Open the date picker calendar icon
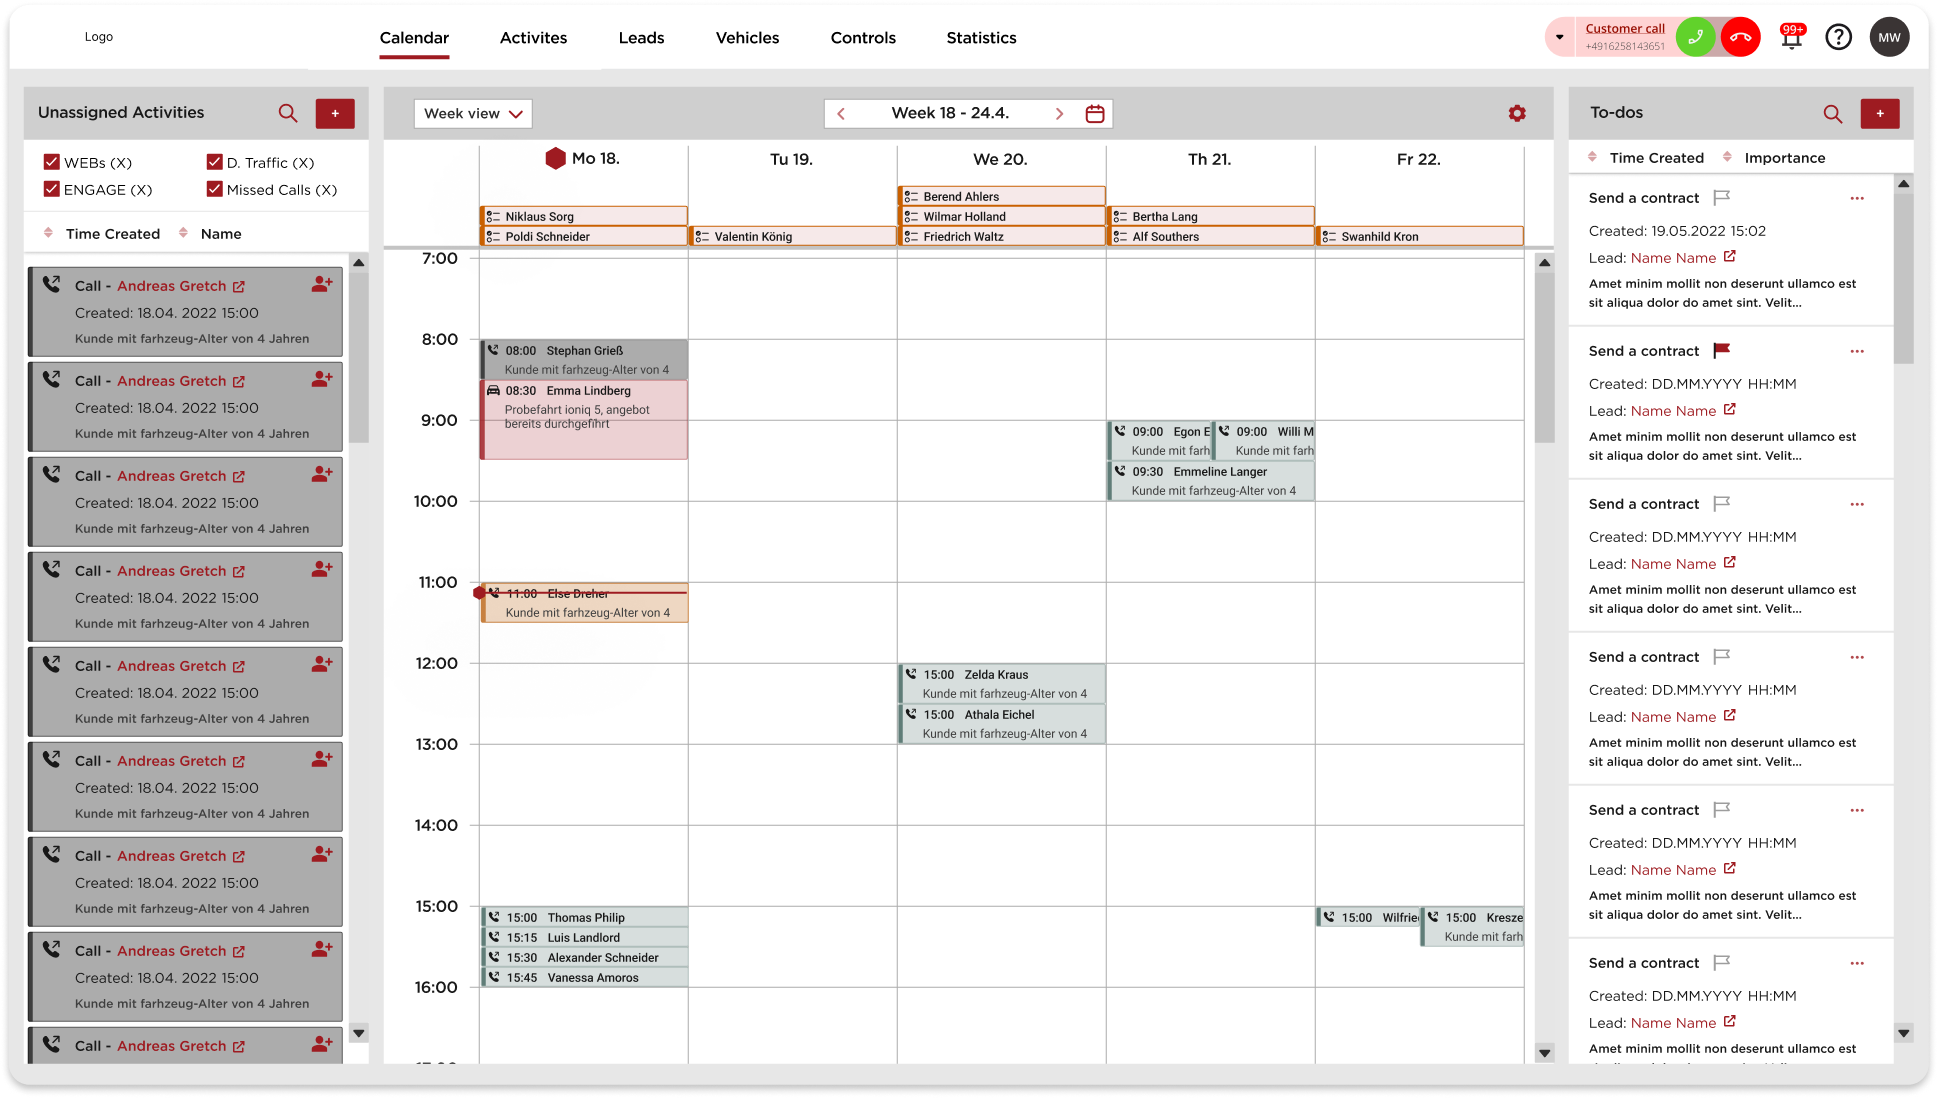 point(1095,114)
